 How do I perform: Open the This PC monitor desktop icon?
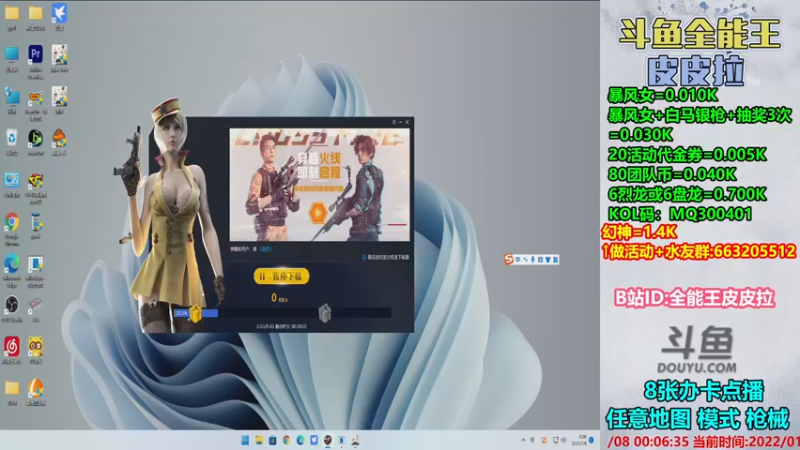(x=12, y=54)
